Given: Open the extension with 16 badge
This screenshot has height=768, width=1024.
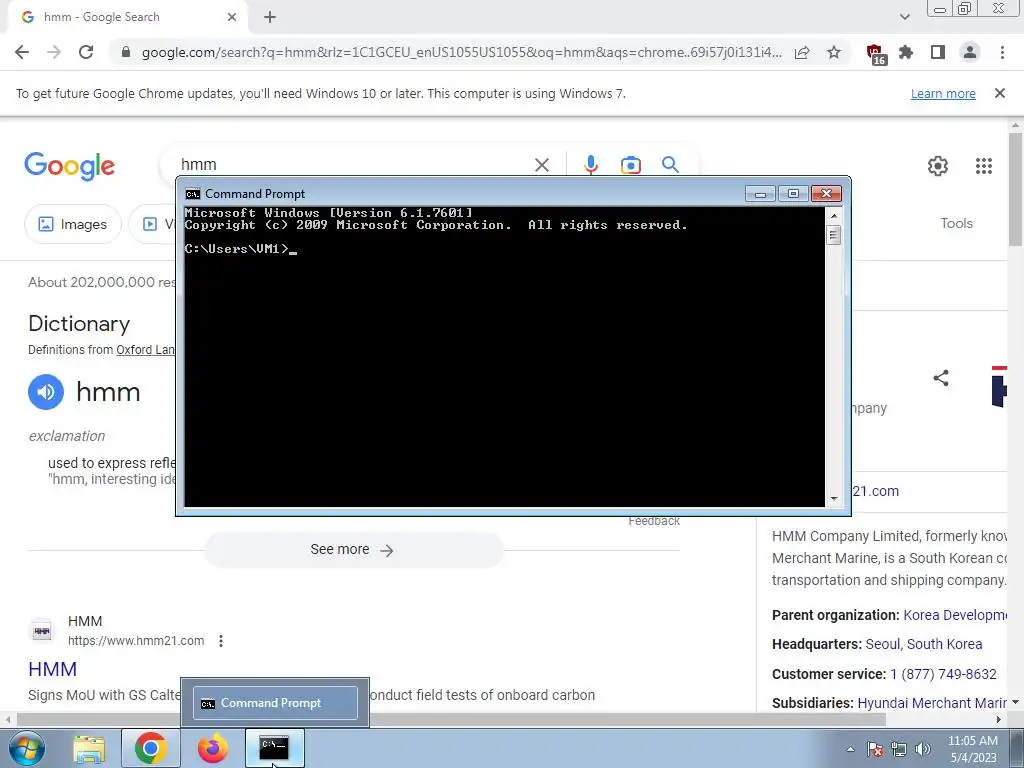Looking at the screenshot, I should [876, 54].
